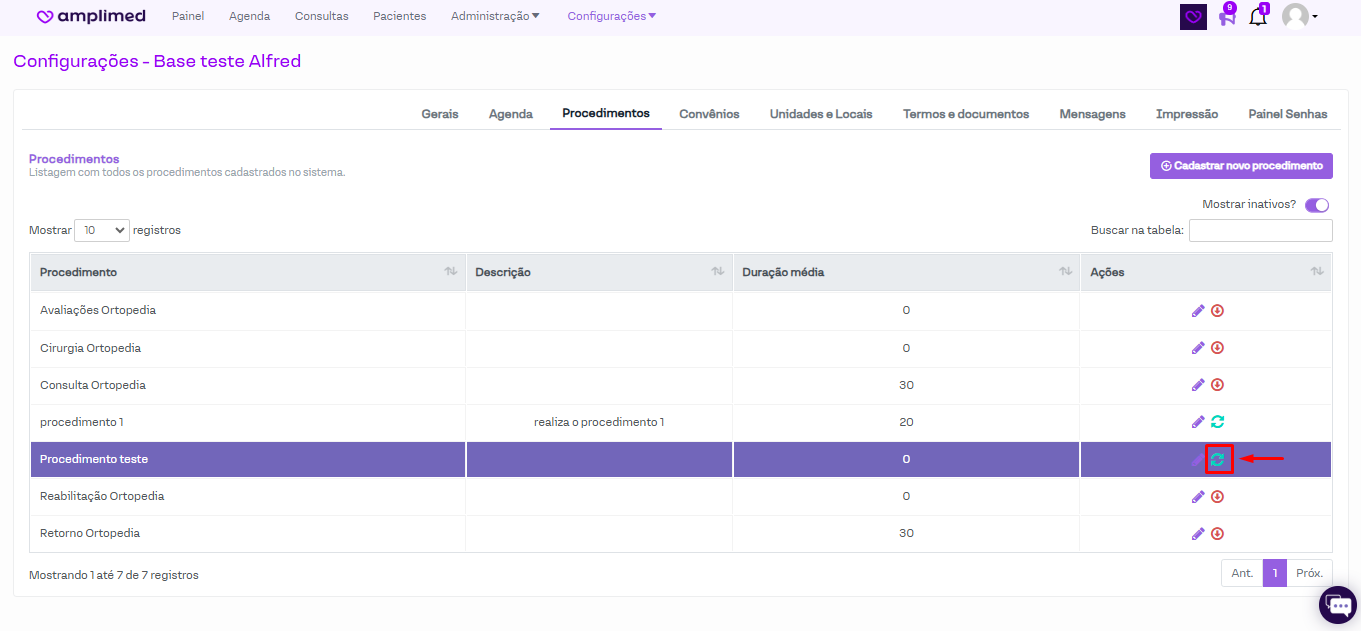Edit the Avaliações Ortopedia procedure
Viewport: 1361px width, 631px height.
click(1197, 311)
